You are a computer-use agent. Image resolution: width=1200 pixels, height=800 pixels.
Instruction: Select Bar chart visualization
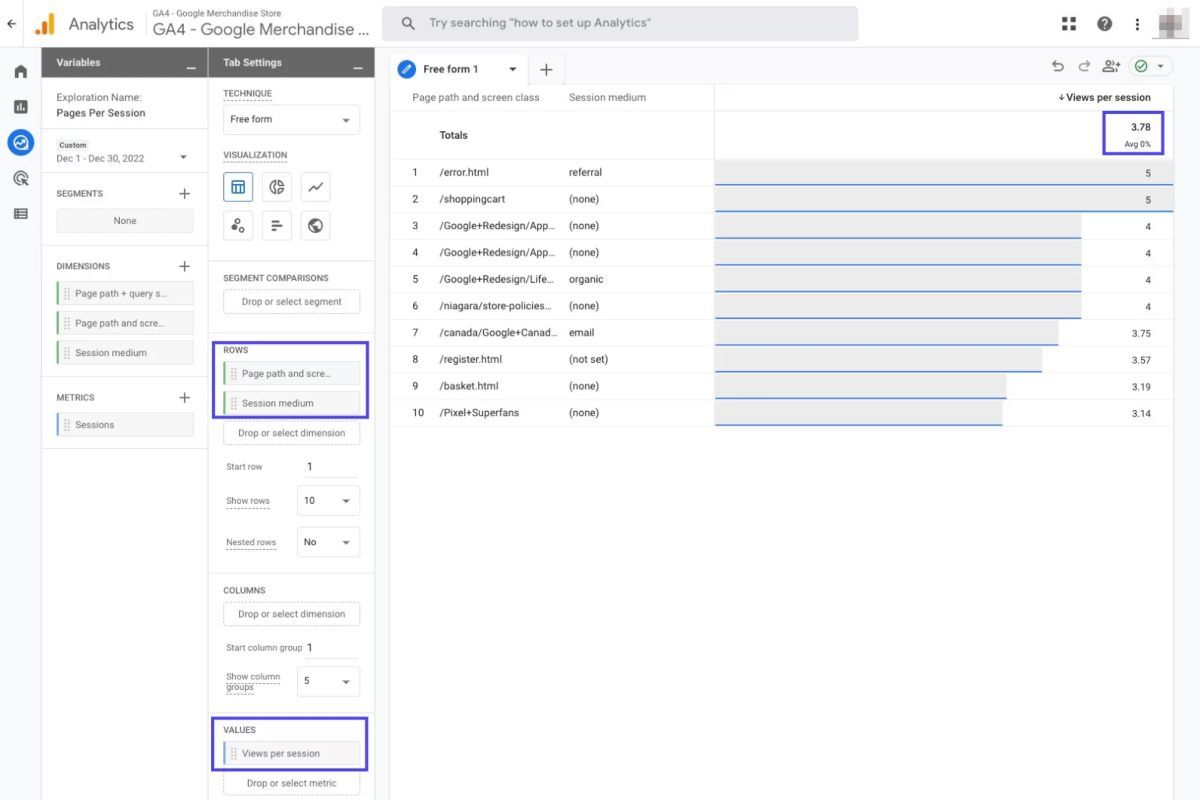coord(277,225)
